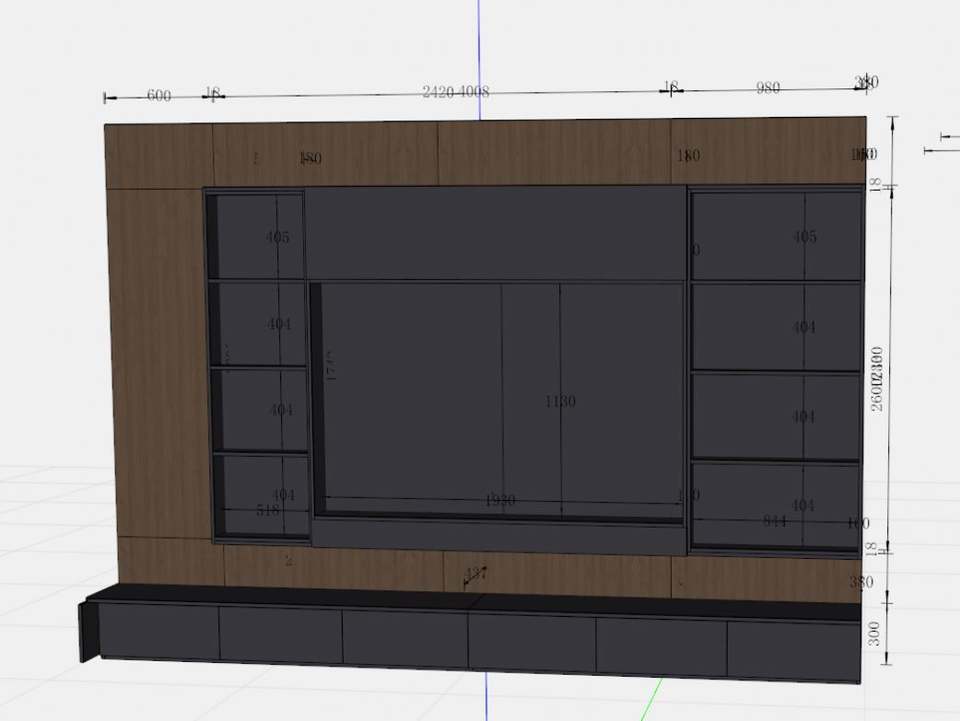
Task: Click the '1130' TV niche height dimension
Action: (x=560, y=401)
